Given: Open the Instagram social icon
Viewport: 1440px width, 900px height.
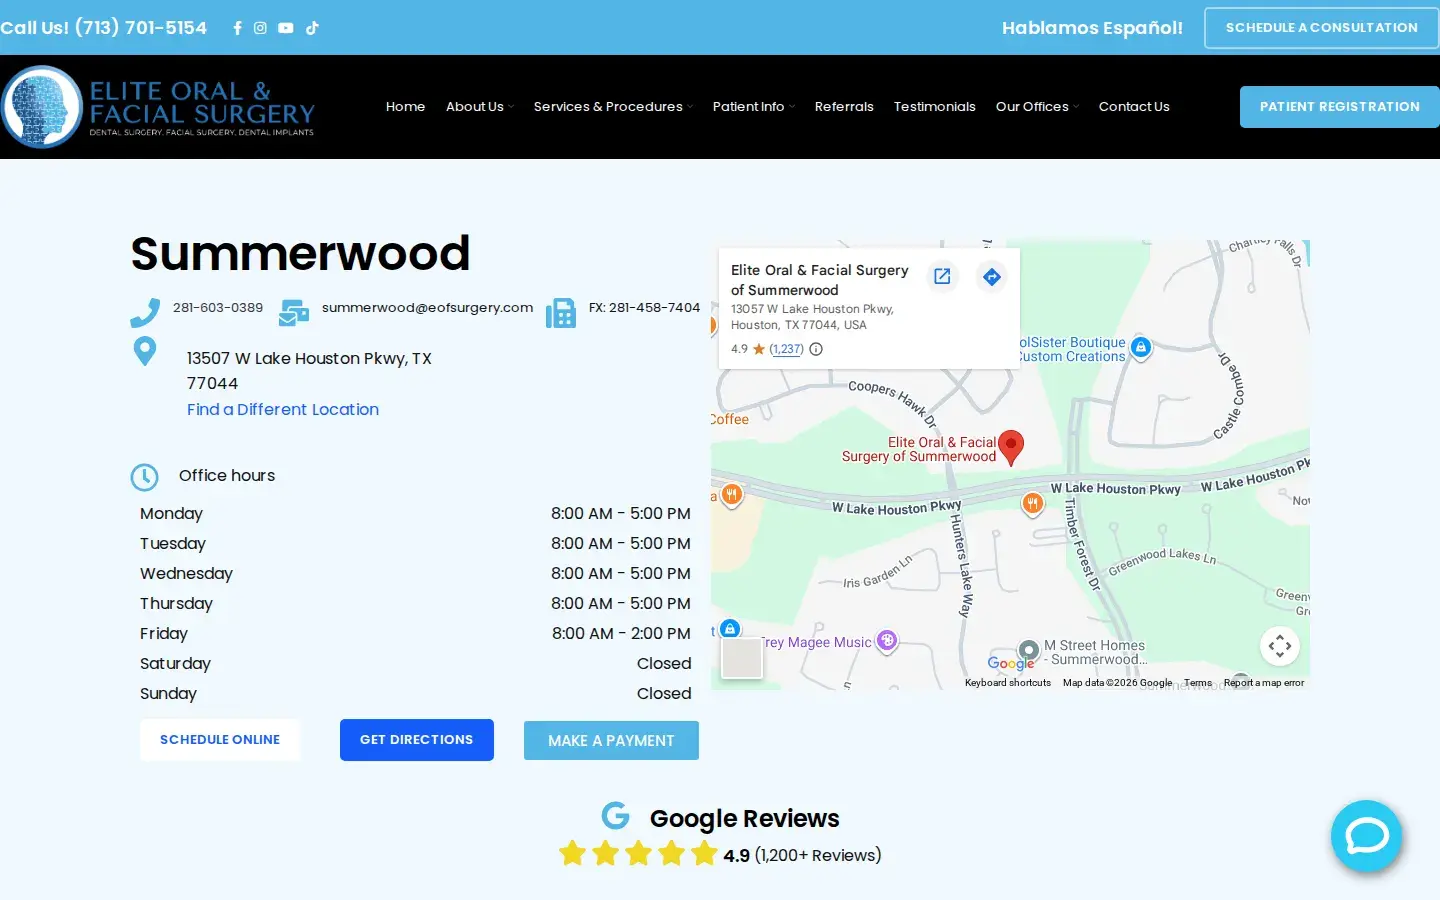Looking at the screenshot, I should click(x=260, y=28).
